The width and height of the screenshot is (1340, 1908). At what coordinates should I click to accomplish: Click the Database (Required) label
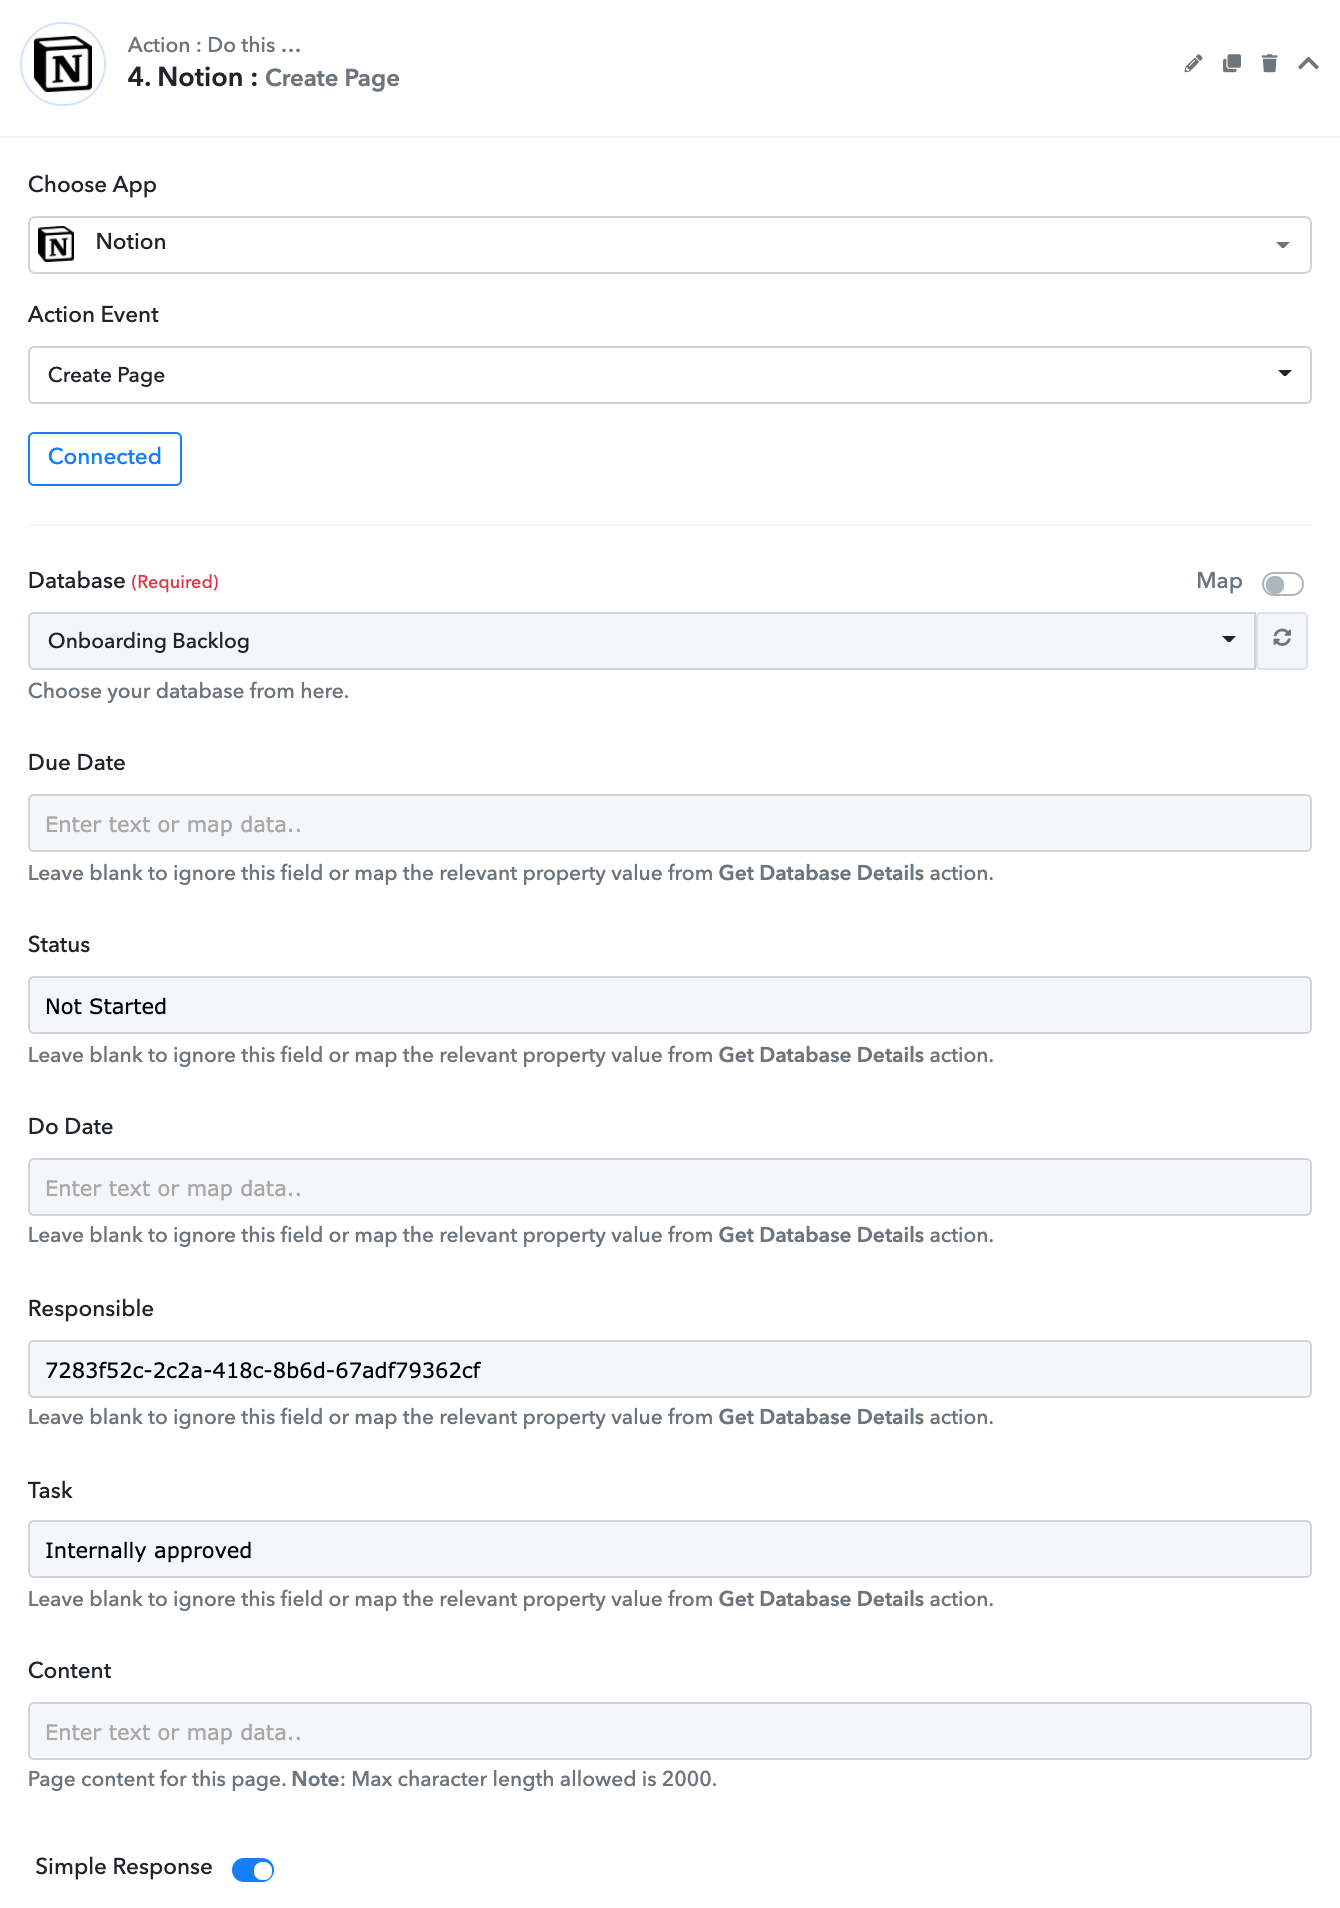click(x=123, y=581)
